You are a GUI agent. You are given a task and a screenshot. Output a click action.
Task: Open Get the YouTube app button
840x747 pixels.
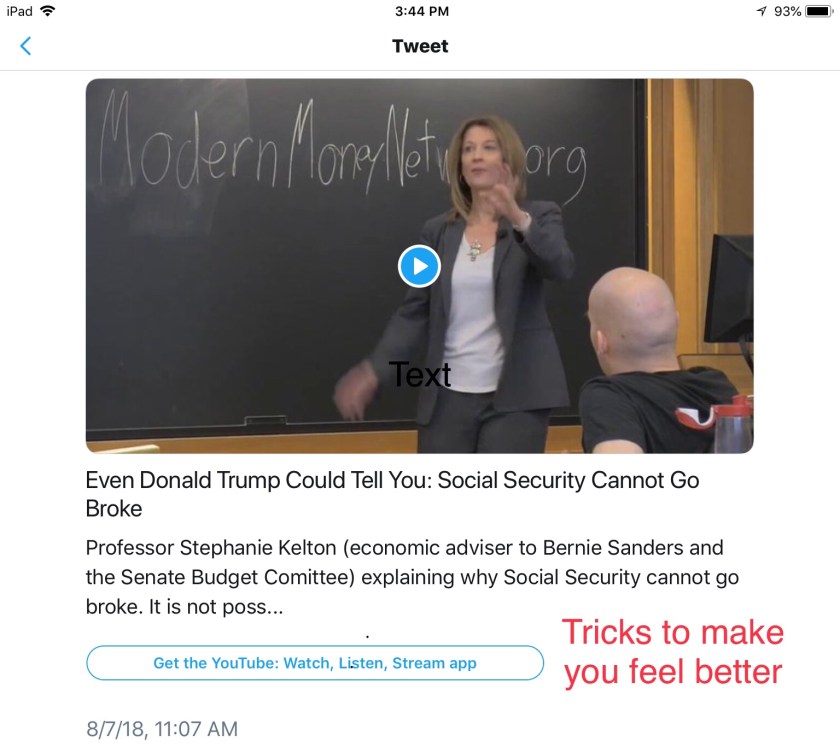[315, 663]
